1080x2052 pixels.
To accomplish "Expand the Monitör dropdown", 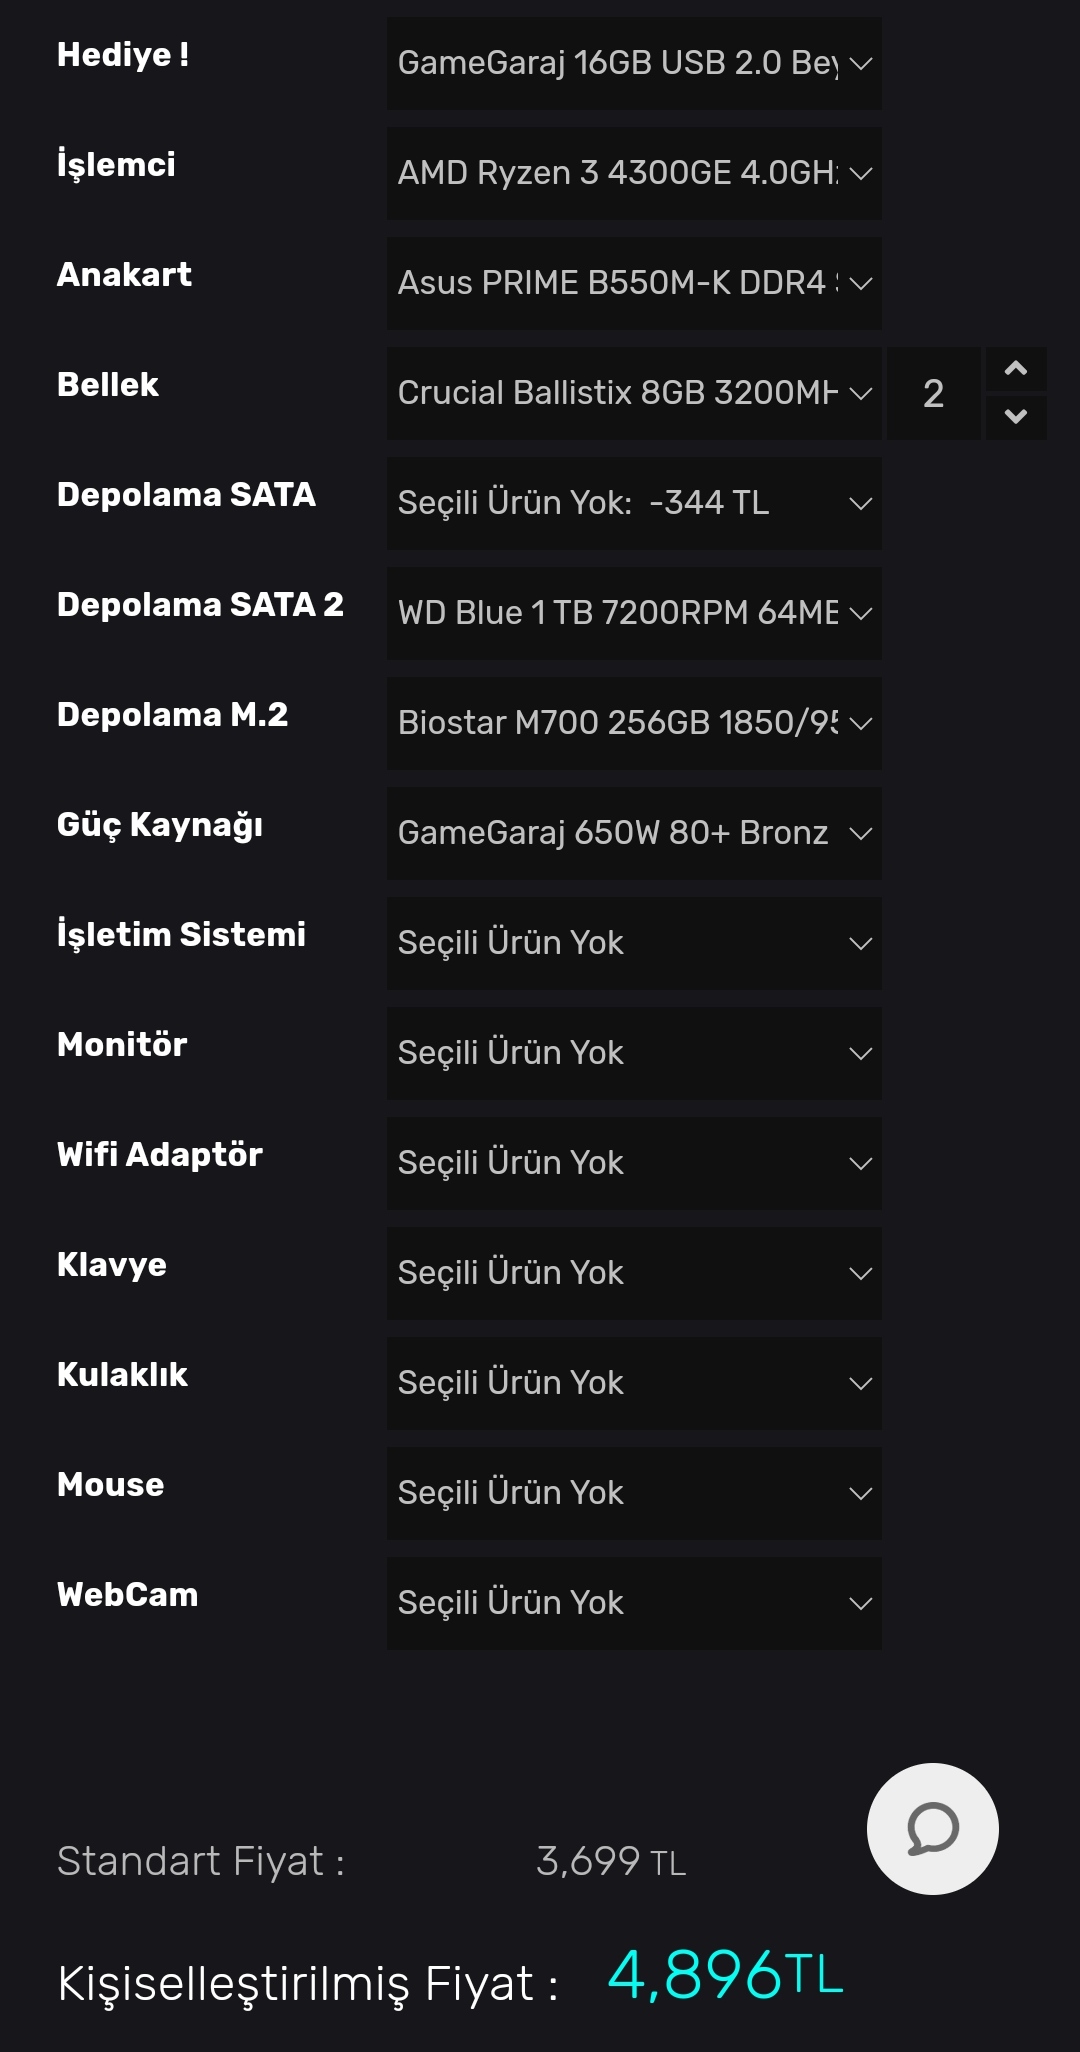I will coord(634,1053).
